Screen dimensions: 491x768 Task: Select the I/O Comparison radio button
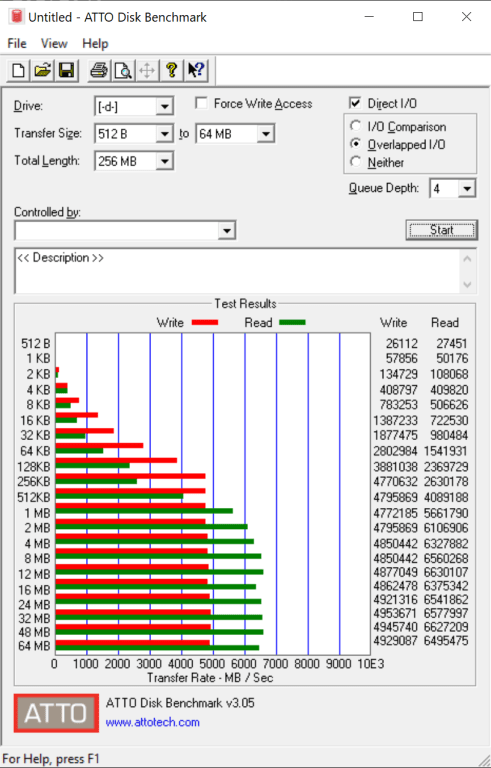(355, 126)
